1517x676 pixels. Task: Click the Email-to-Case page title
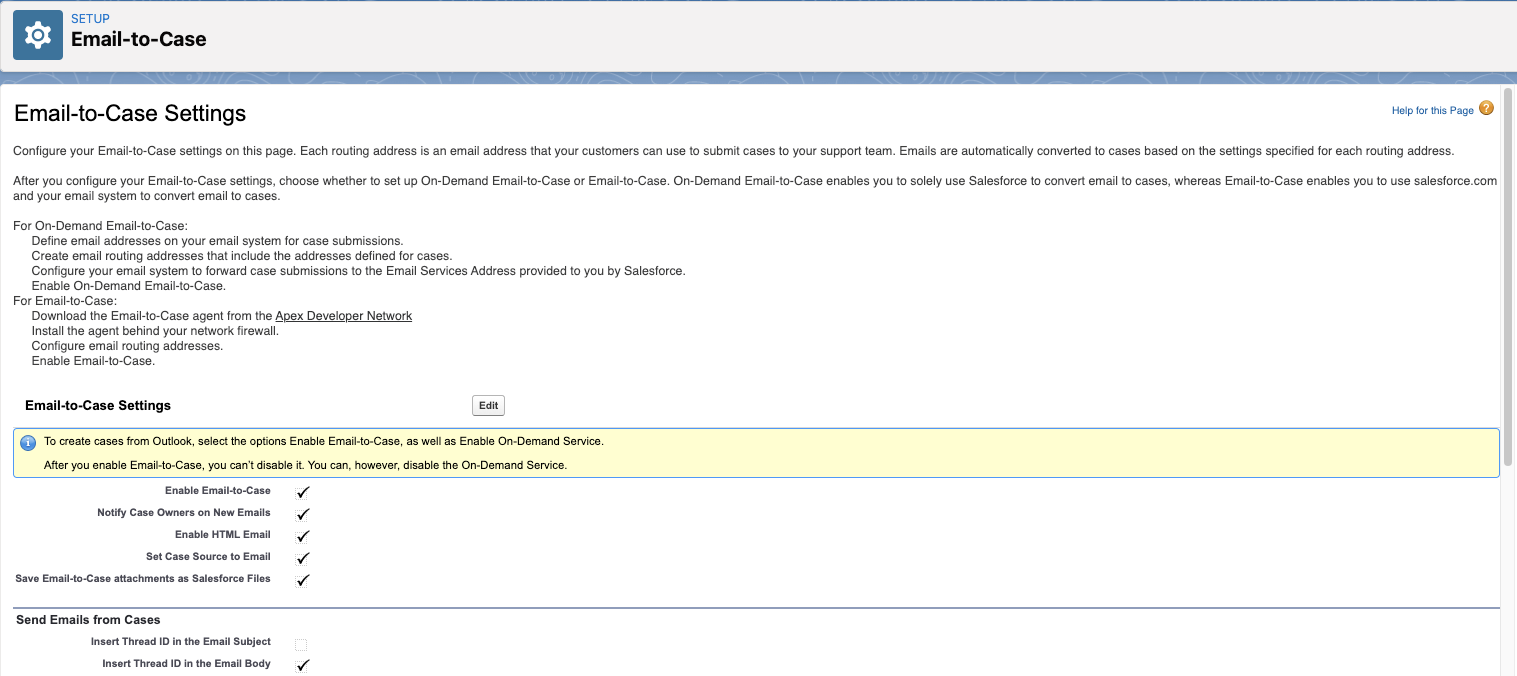click(x=139, y=40)
